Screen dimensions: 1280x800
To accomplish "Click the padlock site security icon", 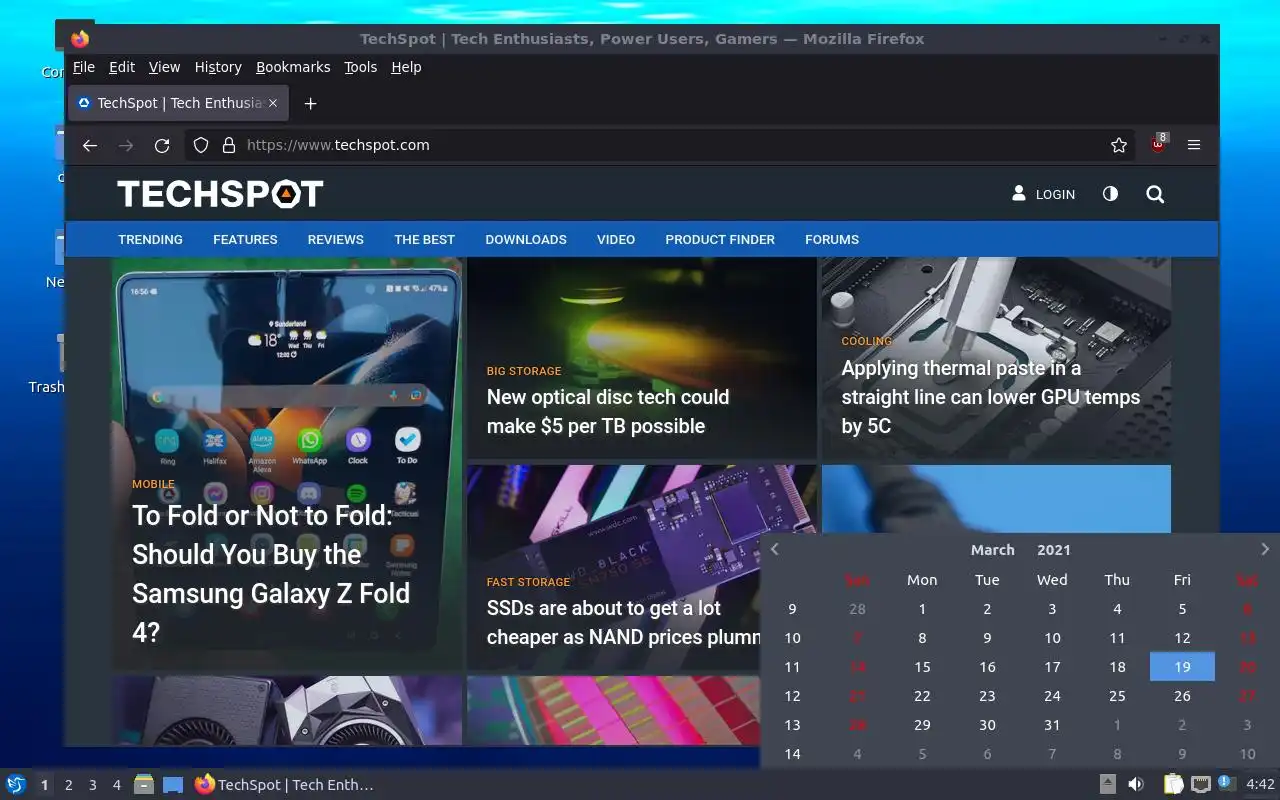I will click(228, 145).
